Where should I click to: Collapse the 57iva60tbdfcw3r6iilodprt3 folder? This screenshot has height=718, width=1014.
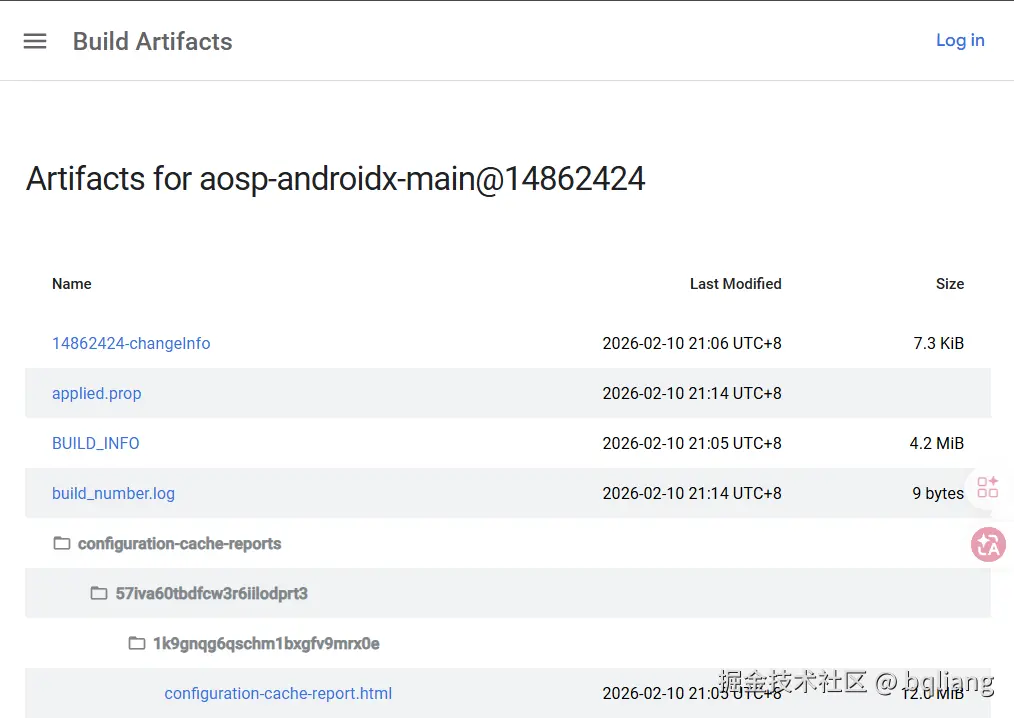[x=212, y=594]
